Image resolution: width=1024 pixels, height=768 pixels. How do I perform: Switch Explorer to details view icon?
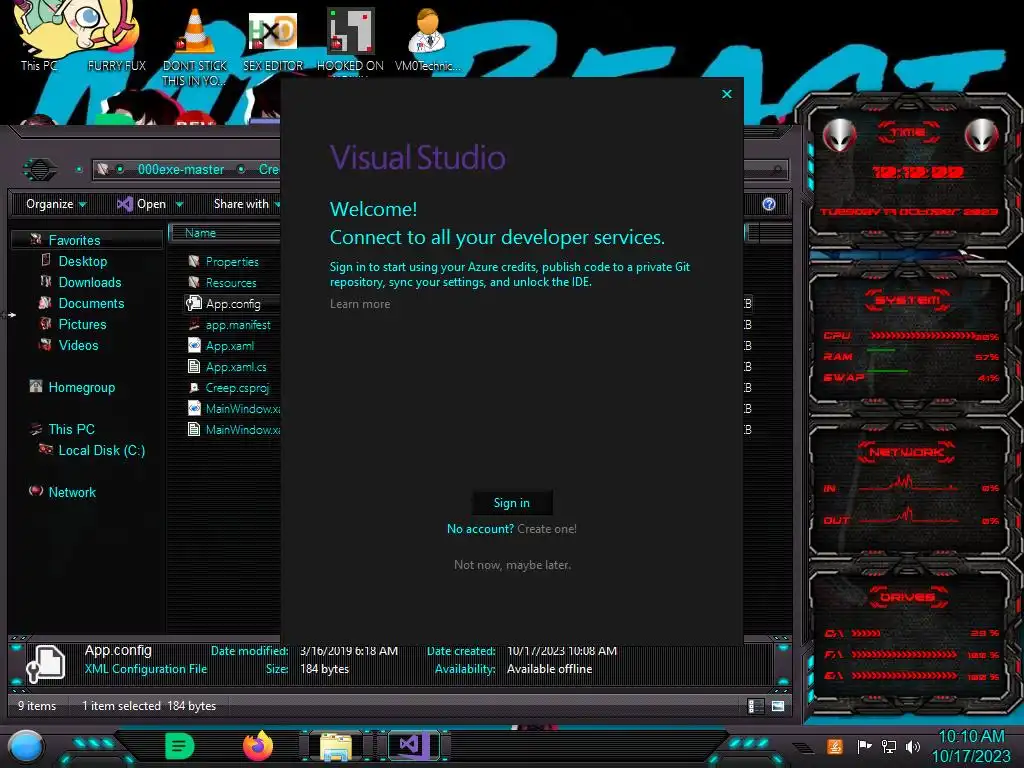coord(756,706)
